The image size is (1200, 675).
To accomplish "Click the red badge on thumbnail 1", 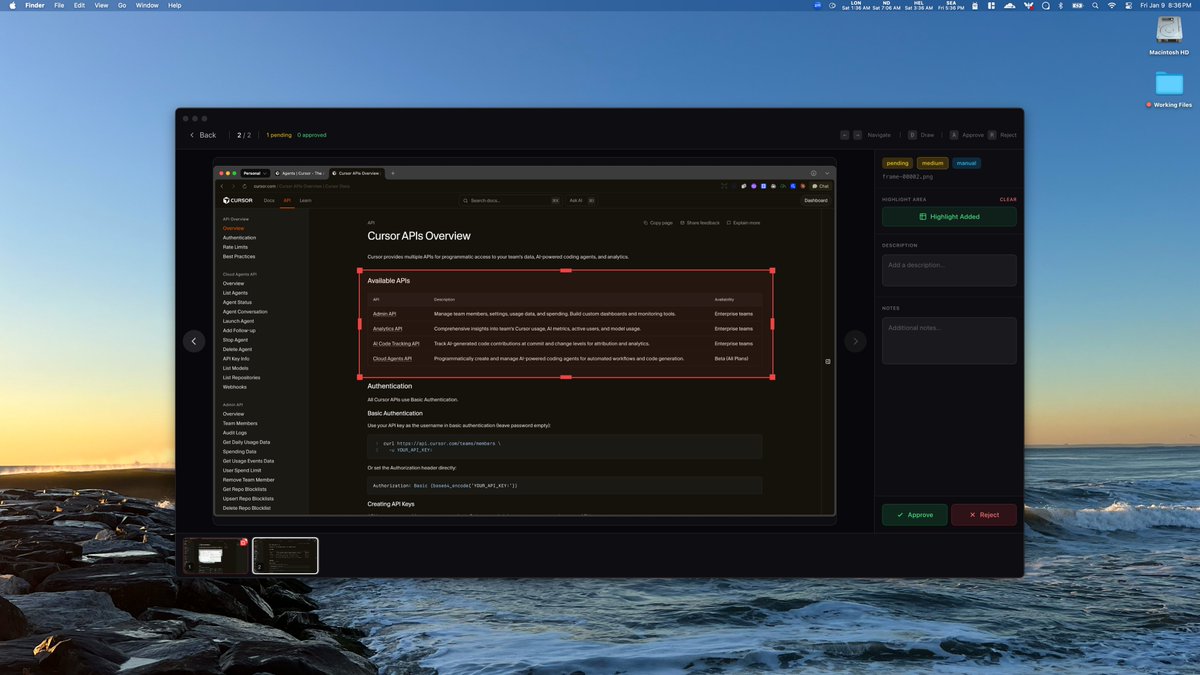I will [244, 542].
